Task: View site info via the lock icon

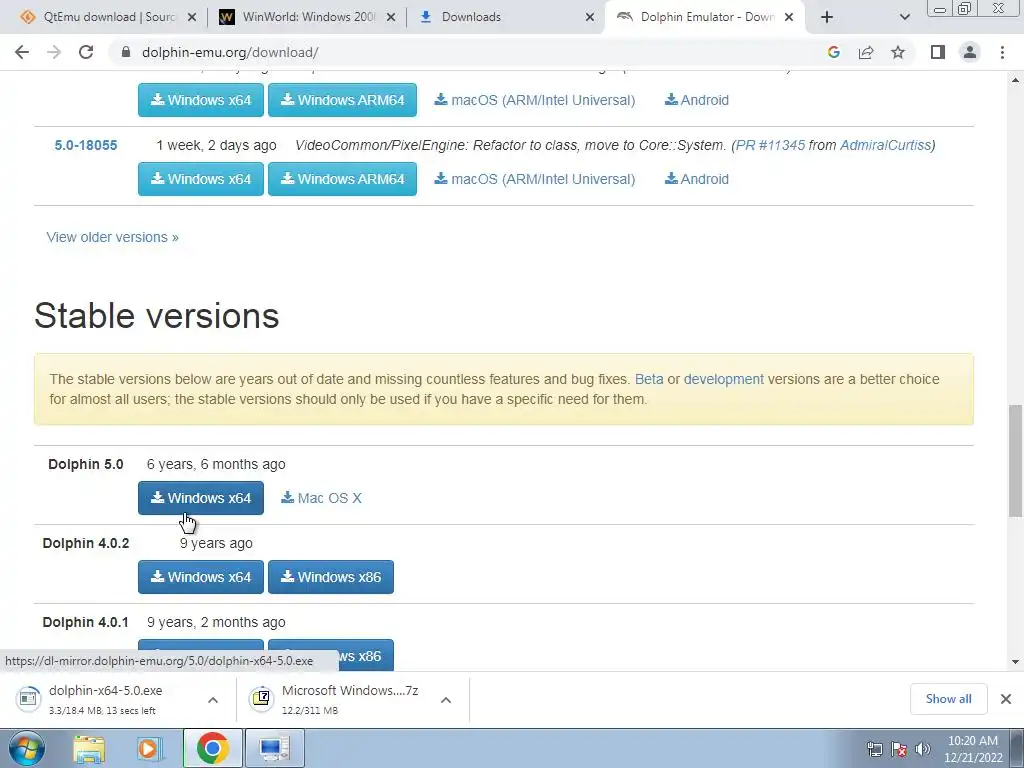Action: [x=126, y=52]
